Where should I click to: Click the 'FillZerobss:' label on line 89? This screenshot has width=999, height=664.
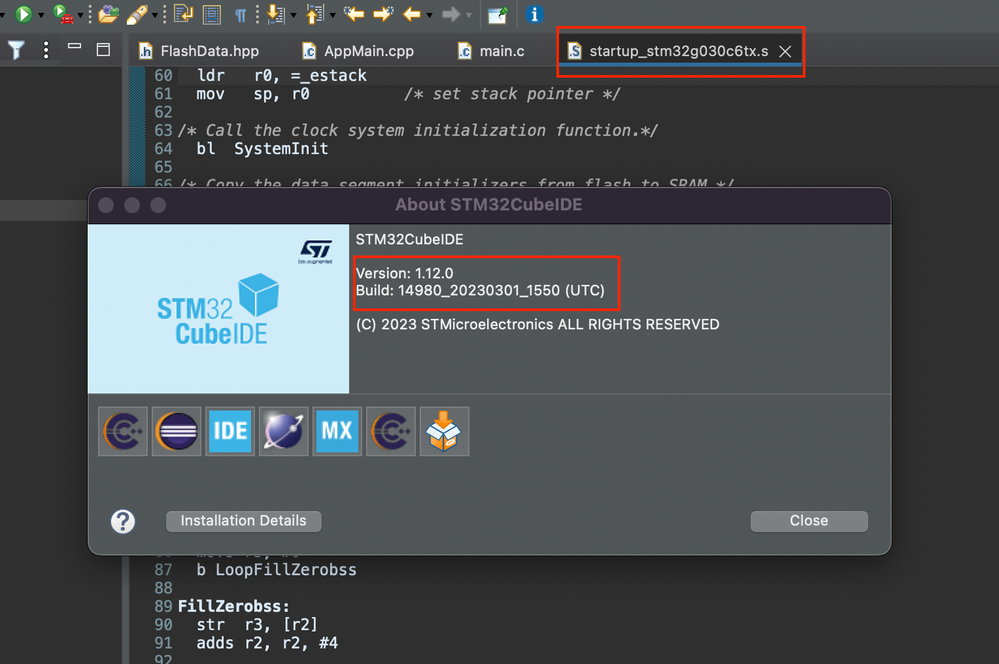point(234,607)
